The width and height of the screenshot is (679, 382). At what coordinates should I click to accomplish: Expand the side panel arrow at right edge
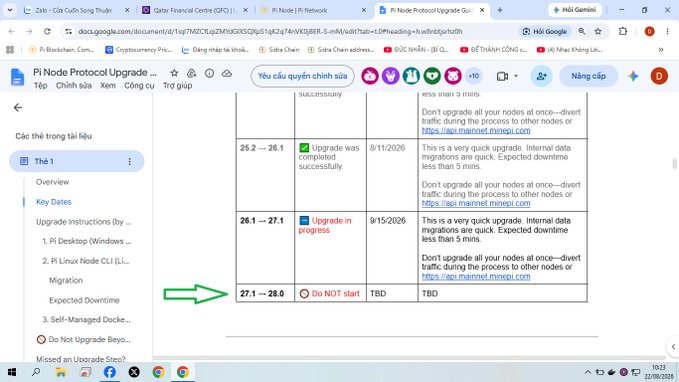(673, 346)
